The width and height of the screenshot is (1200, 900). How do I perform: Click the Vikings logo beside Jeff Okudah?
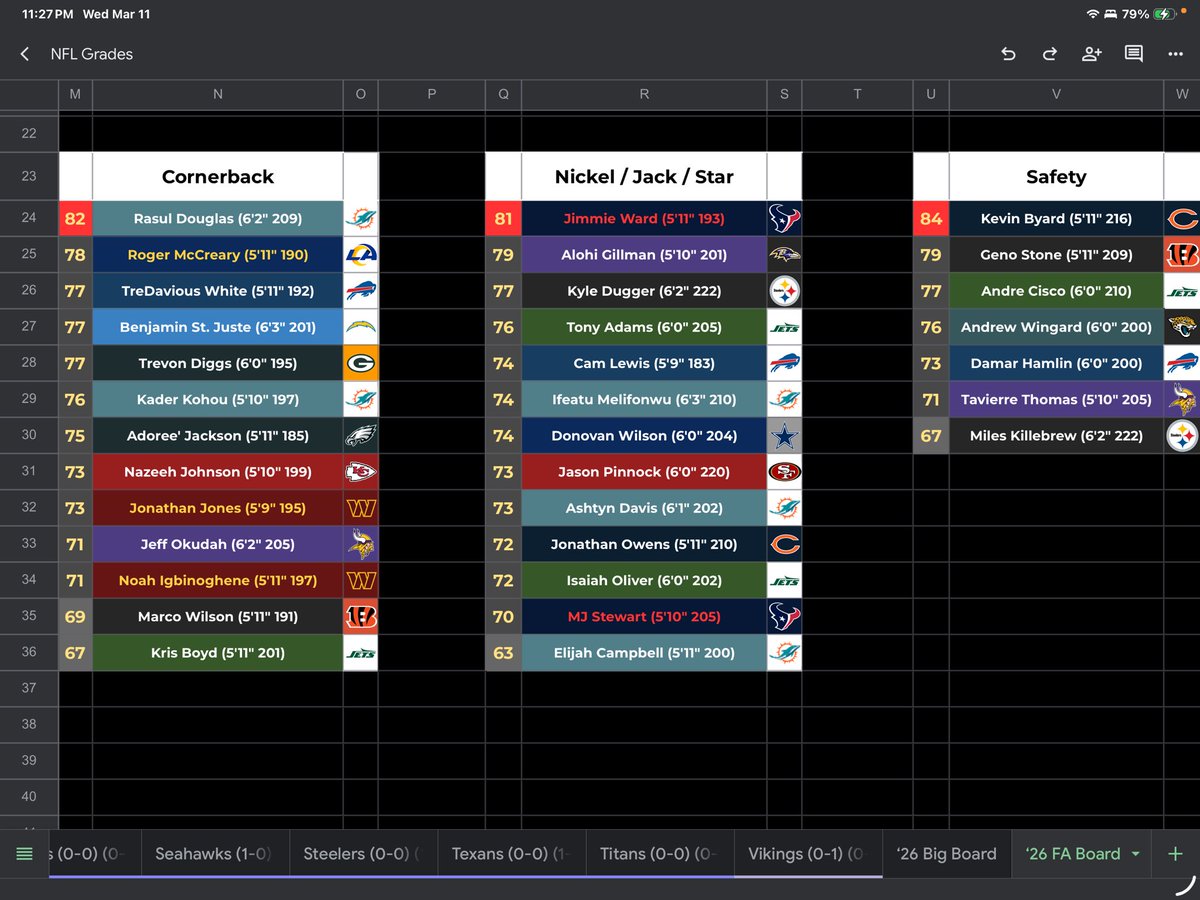360,544
